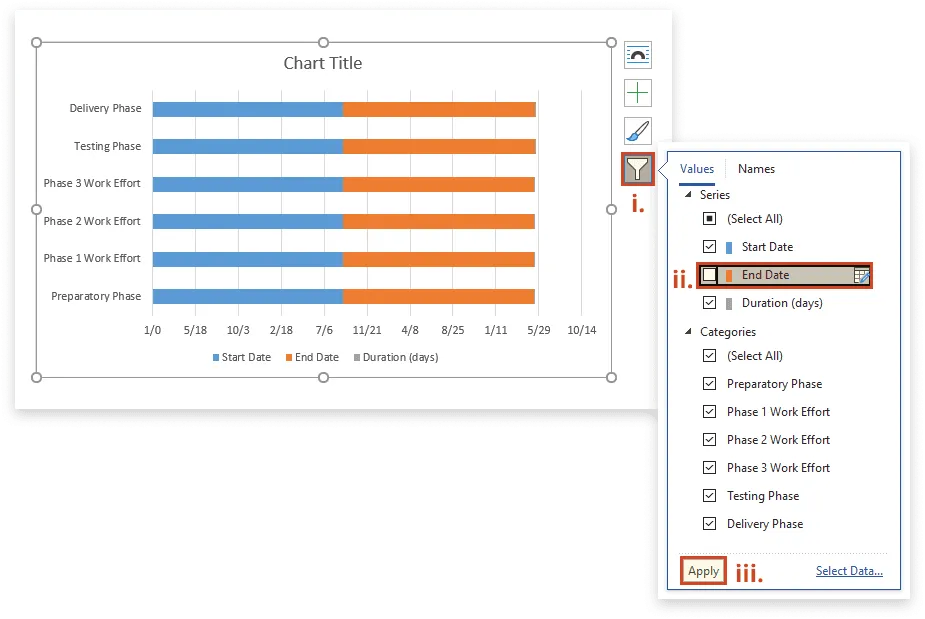
Task: Open Chart Elements plus button
Action: (638, 93)
